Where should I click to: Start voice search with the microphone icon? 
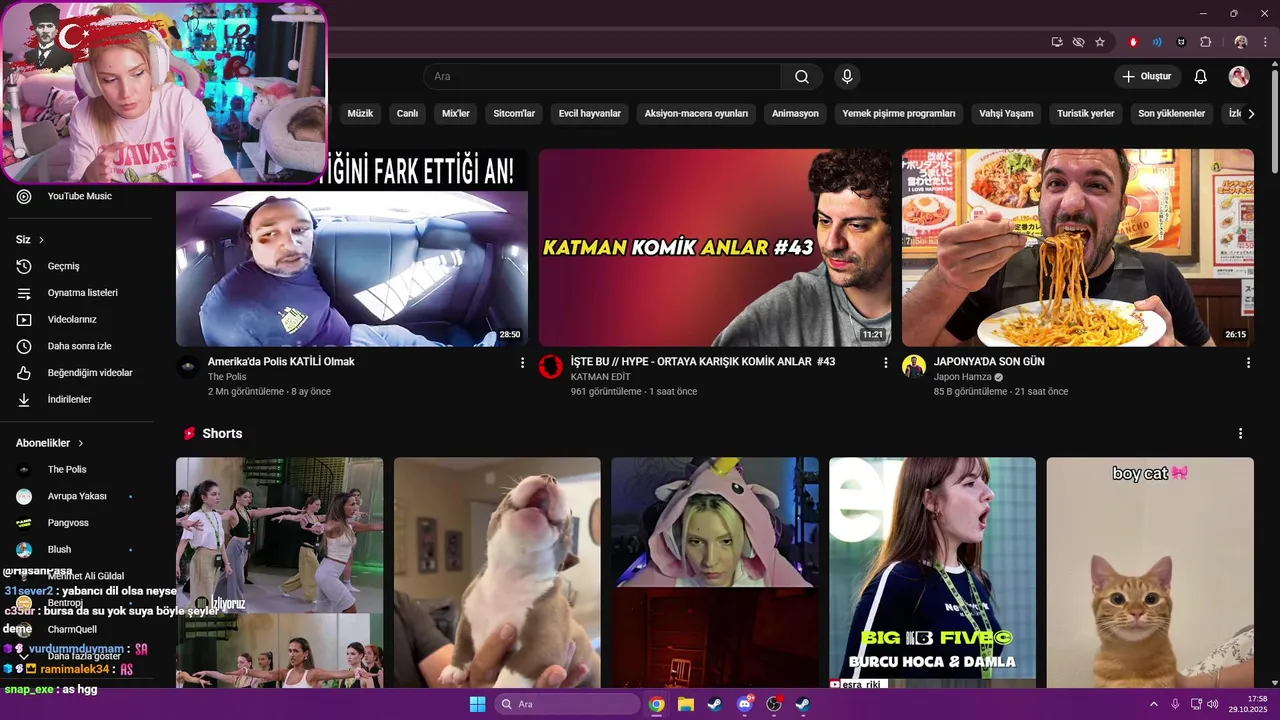click(x=847, y=77)
